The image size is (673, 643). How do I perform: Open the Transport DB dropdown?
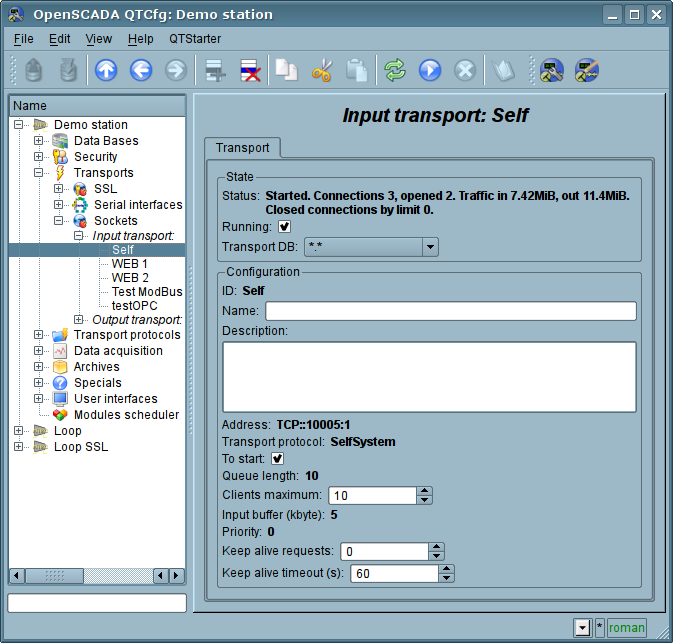coord(430,247)
